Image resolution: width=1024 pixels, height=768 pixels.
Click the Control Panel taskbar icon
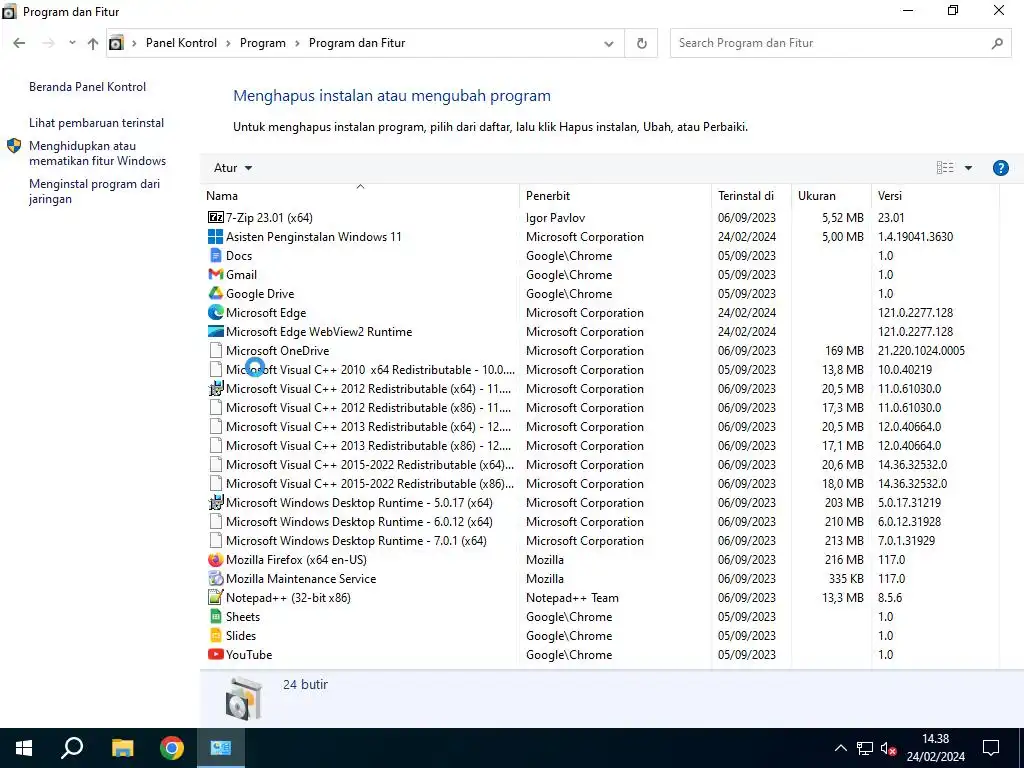click(x=221, y=748)
